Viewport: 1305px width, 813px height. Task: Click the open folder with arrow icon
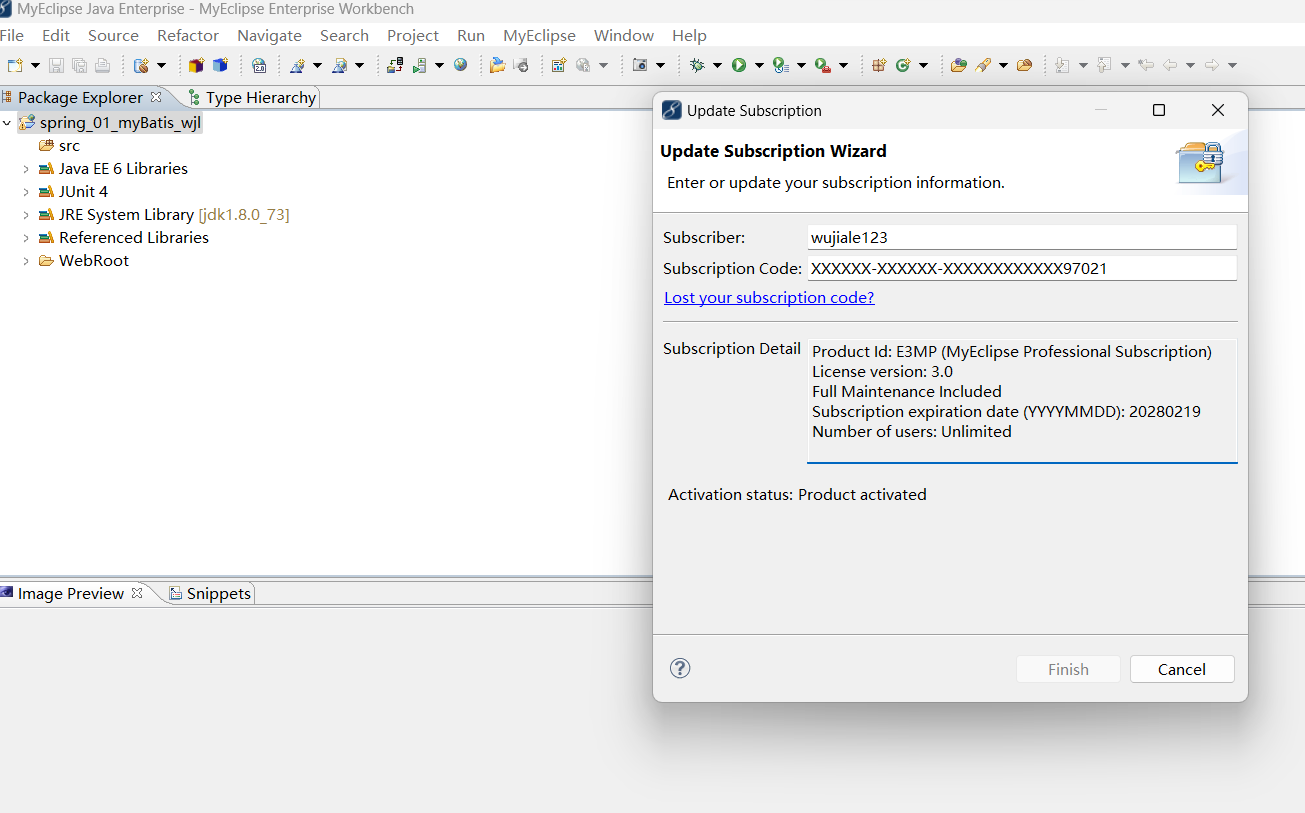coord(497,65)
